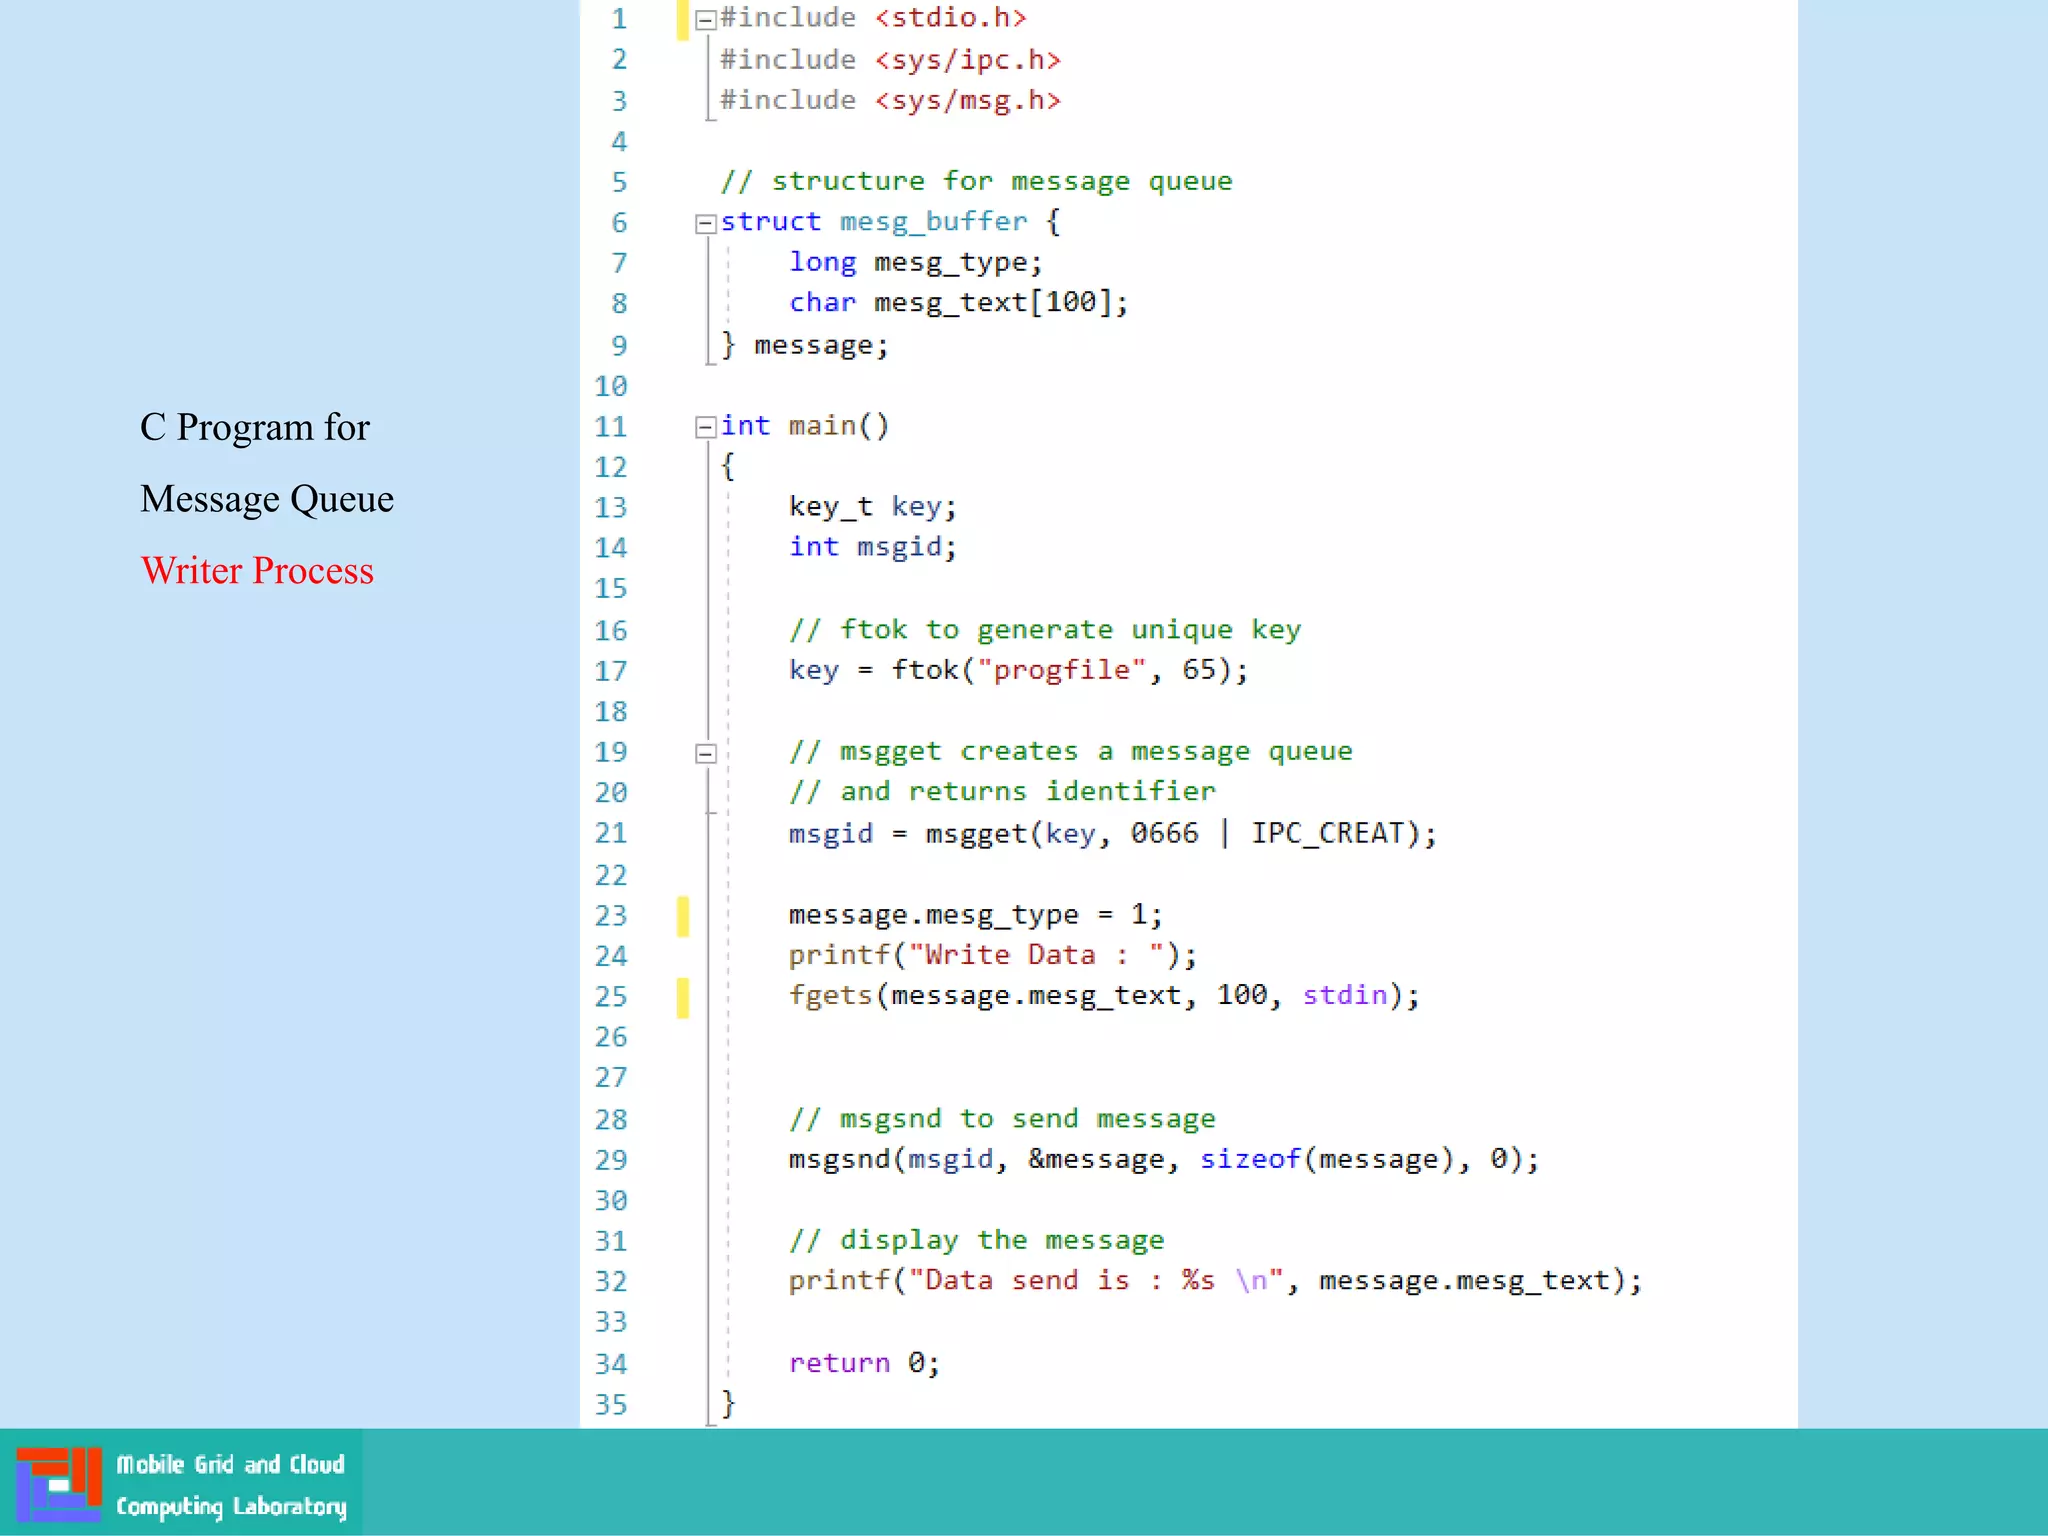Collapse the #include block at line 1

(705, 19)
